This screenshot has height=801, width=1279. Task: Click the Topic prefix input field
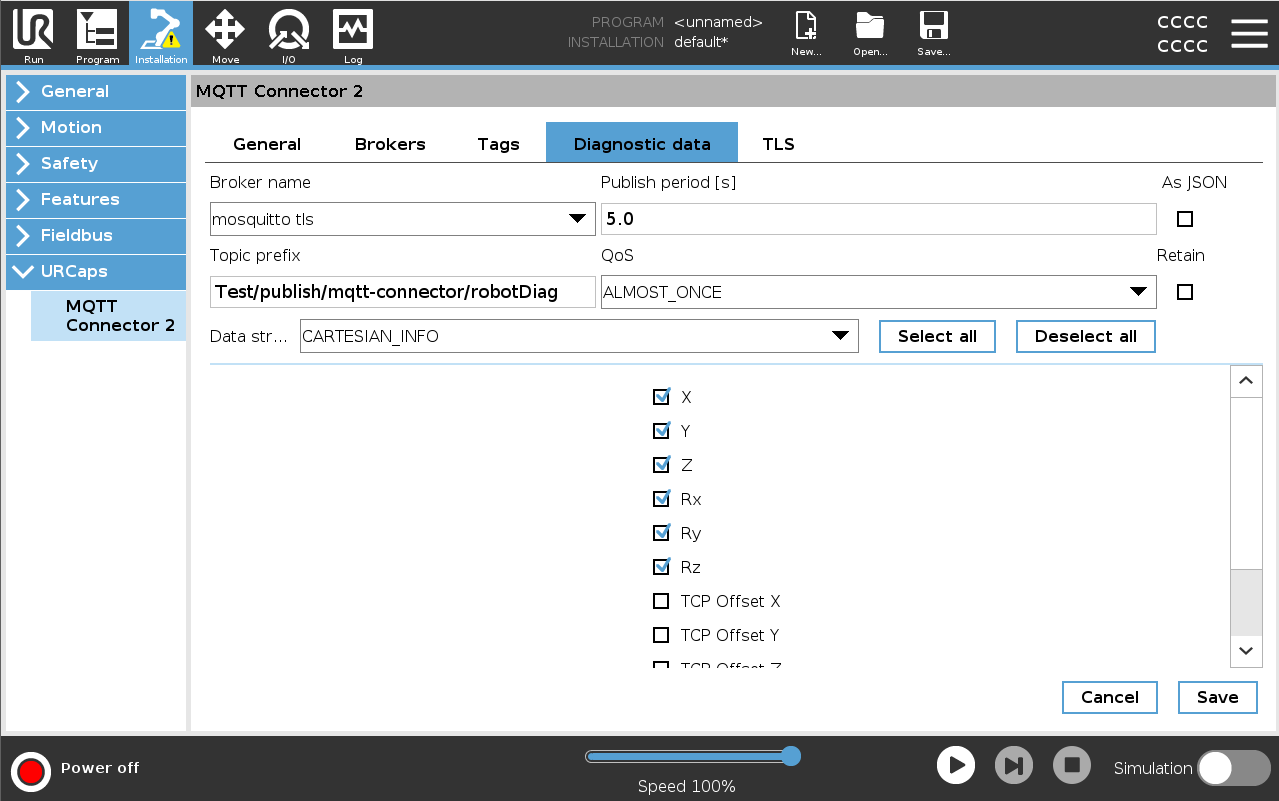coord(402,292)
